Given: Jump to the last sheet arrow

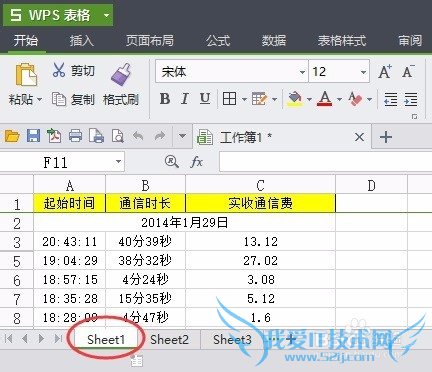Looking at the screenshot, I should click(58, 339).
